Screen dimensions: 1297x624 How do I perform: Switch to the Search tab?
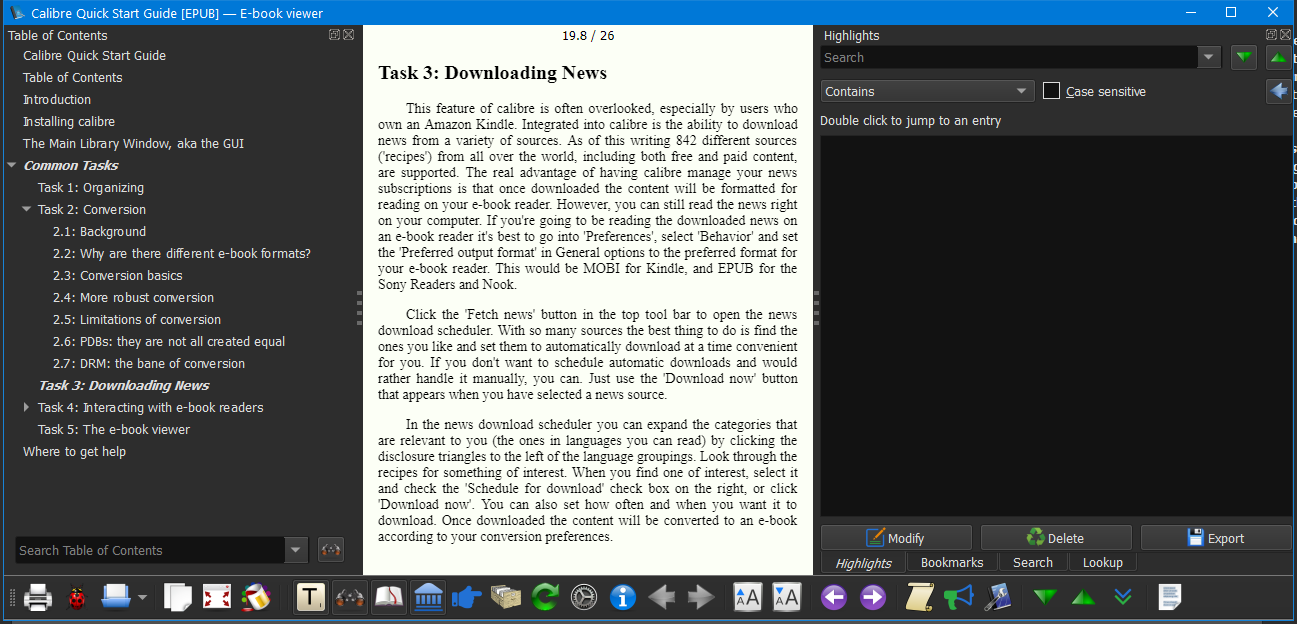1033,563
